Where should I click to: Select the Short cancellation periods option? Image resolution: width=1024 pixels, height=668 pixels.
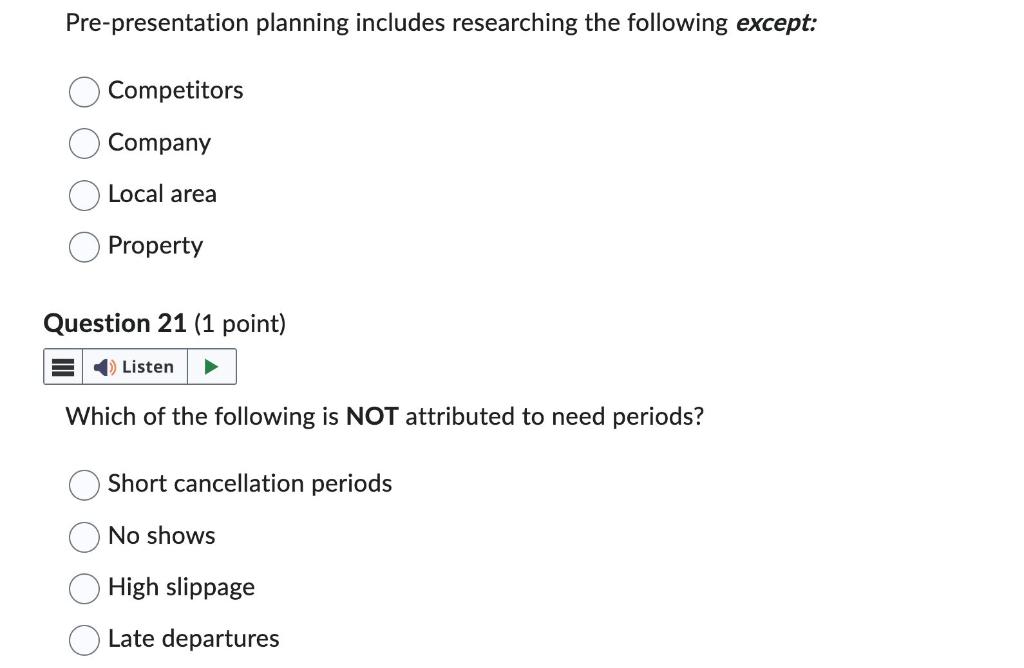tap(84, 485)
